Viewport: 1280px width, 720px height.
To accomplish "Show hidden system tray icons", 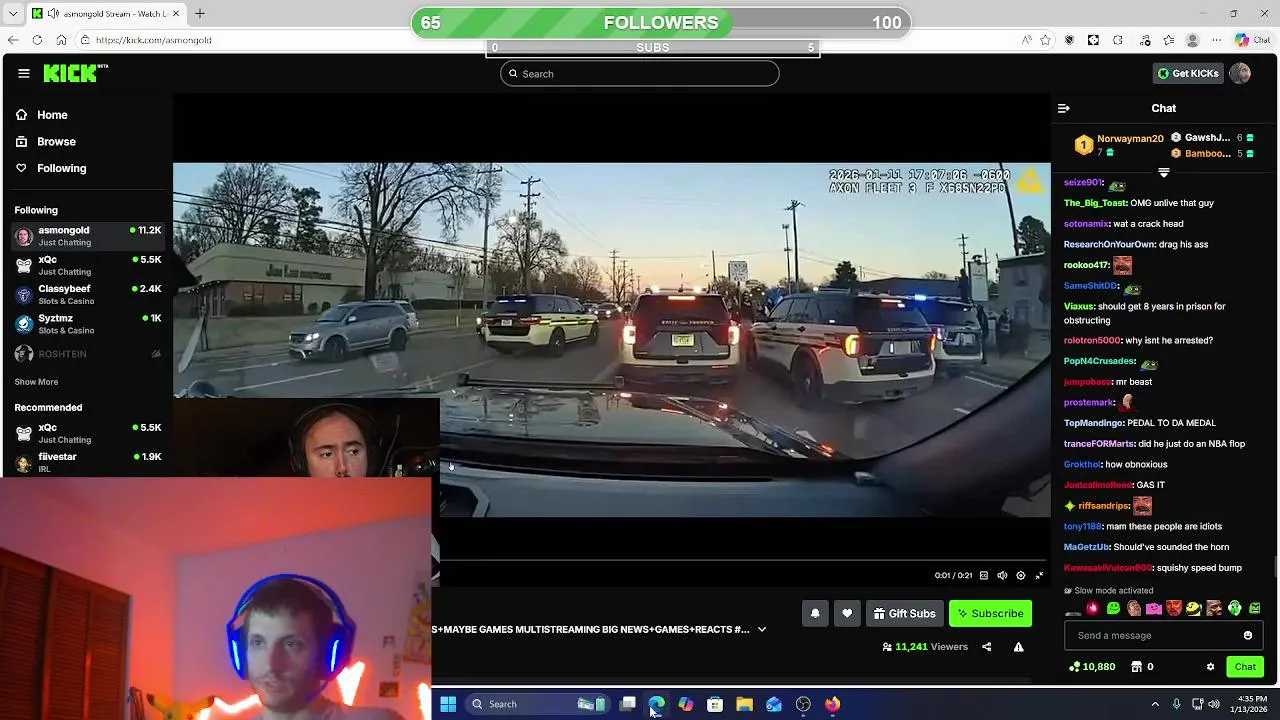I will tap(1155, 704).
